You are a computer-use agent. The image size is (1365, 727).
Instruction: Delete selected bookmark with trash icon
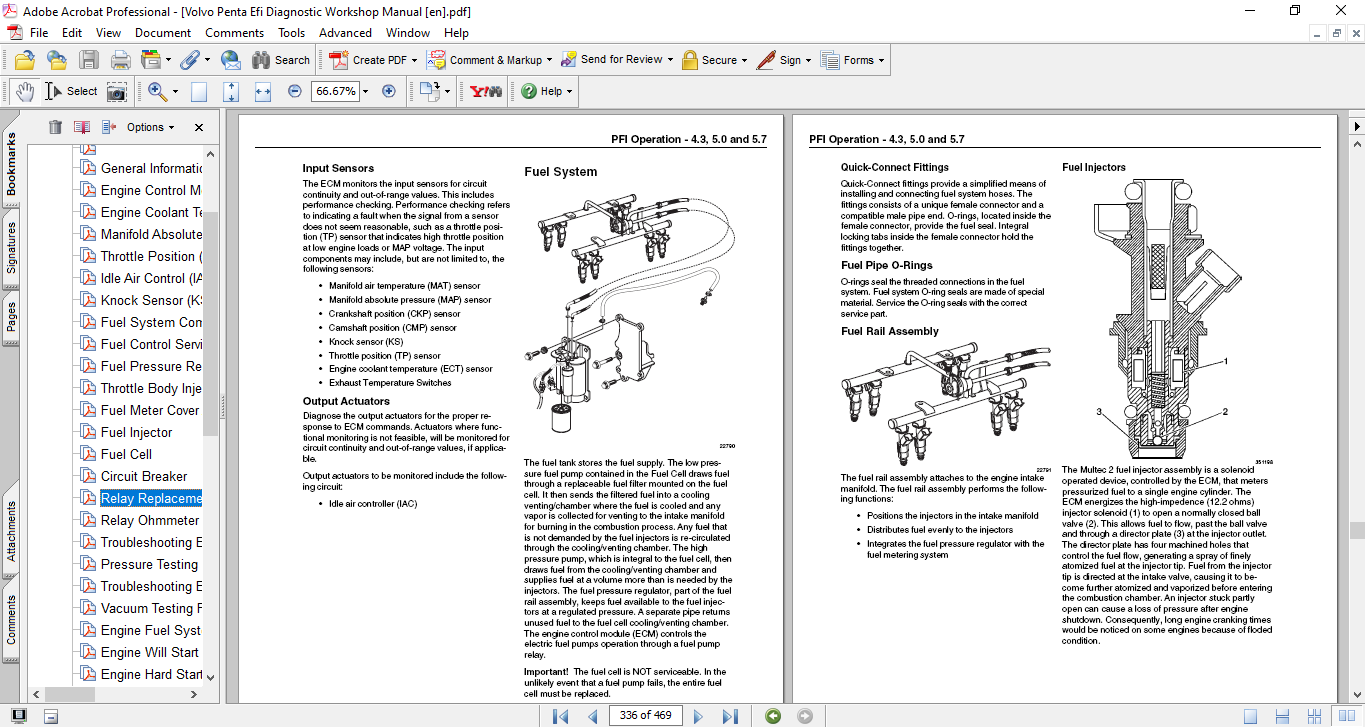tap(55, 127)
